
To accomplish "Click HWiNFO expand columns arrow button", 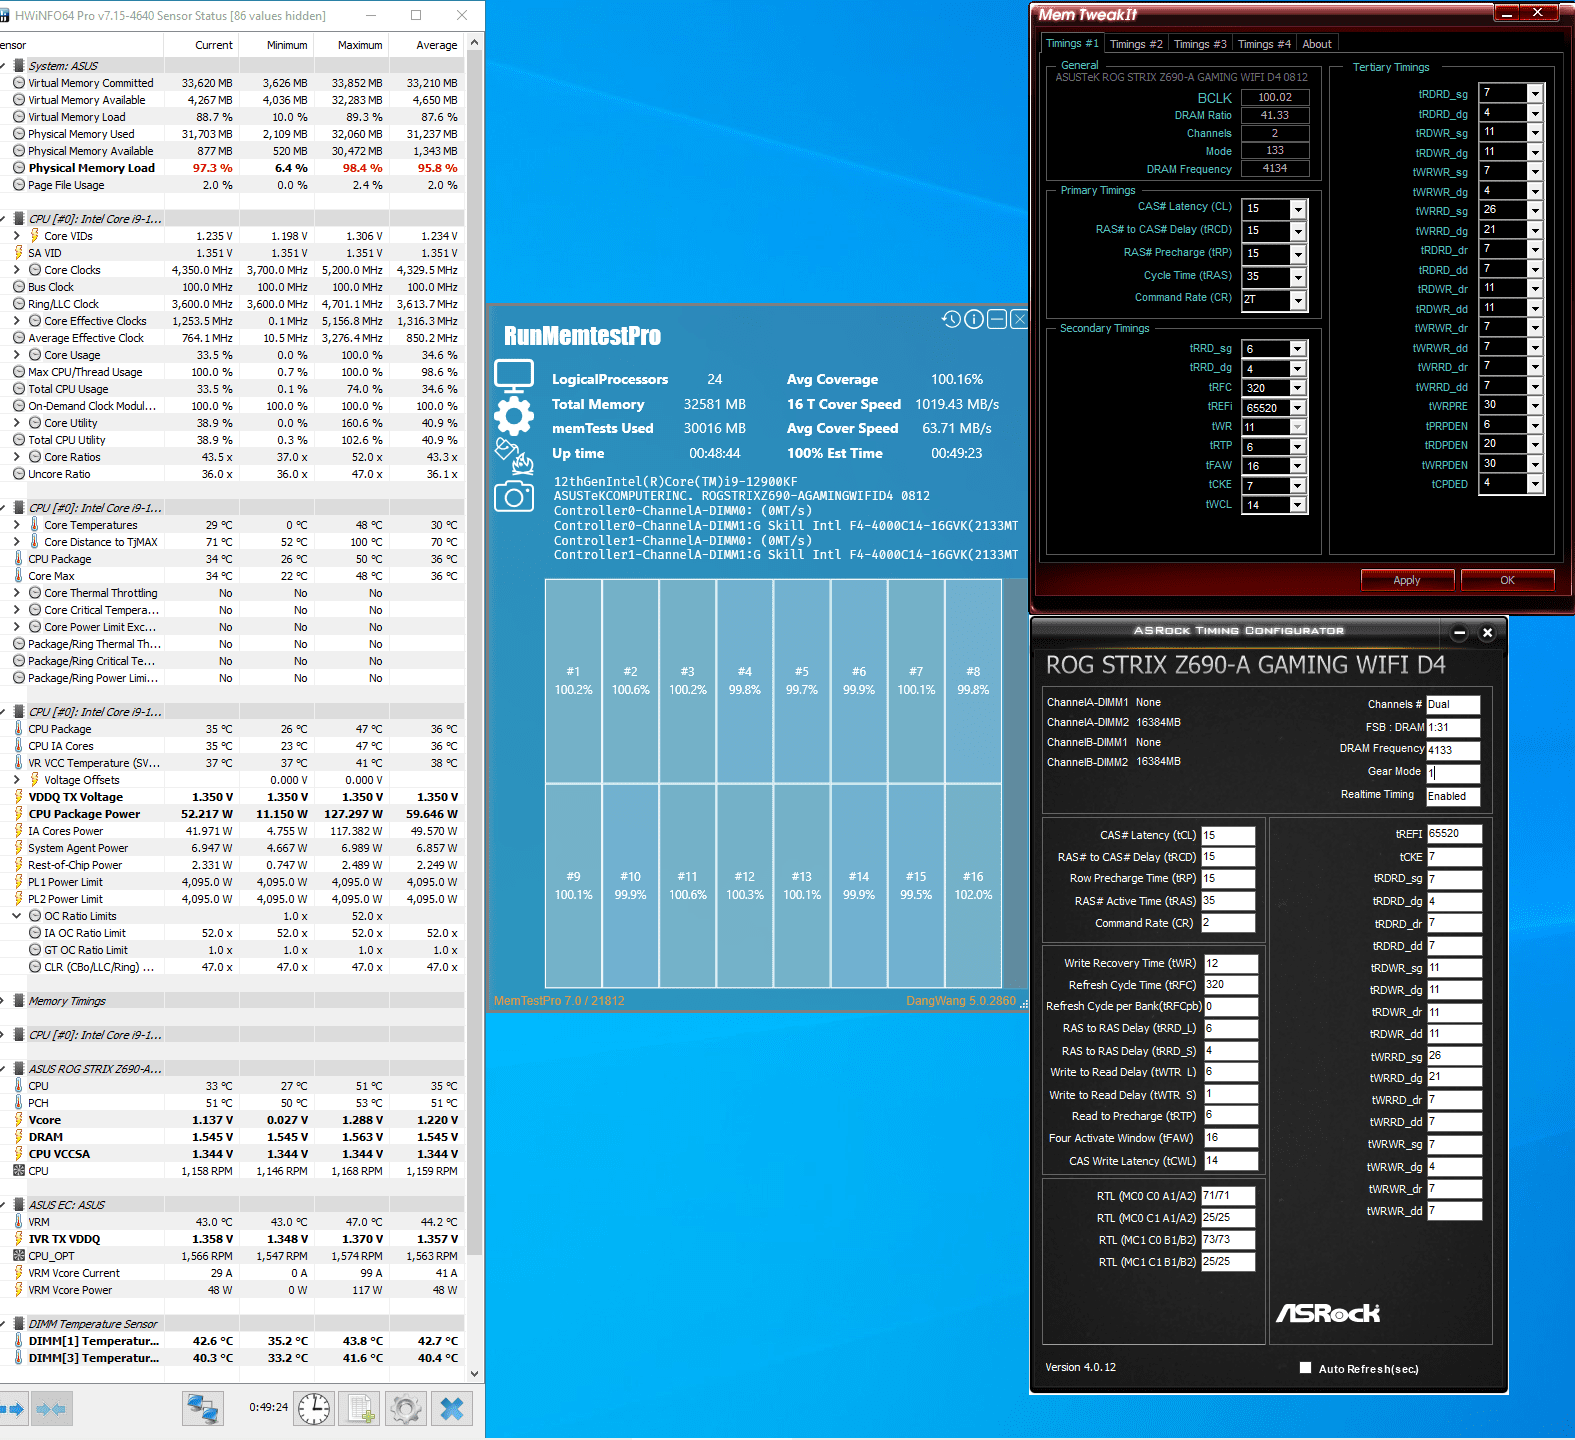I will click(x=13, y=1409).
